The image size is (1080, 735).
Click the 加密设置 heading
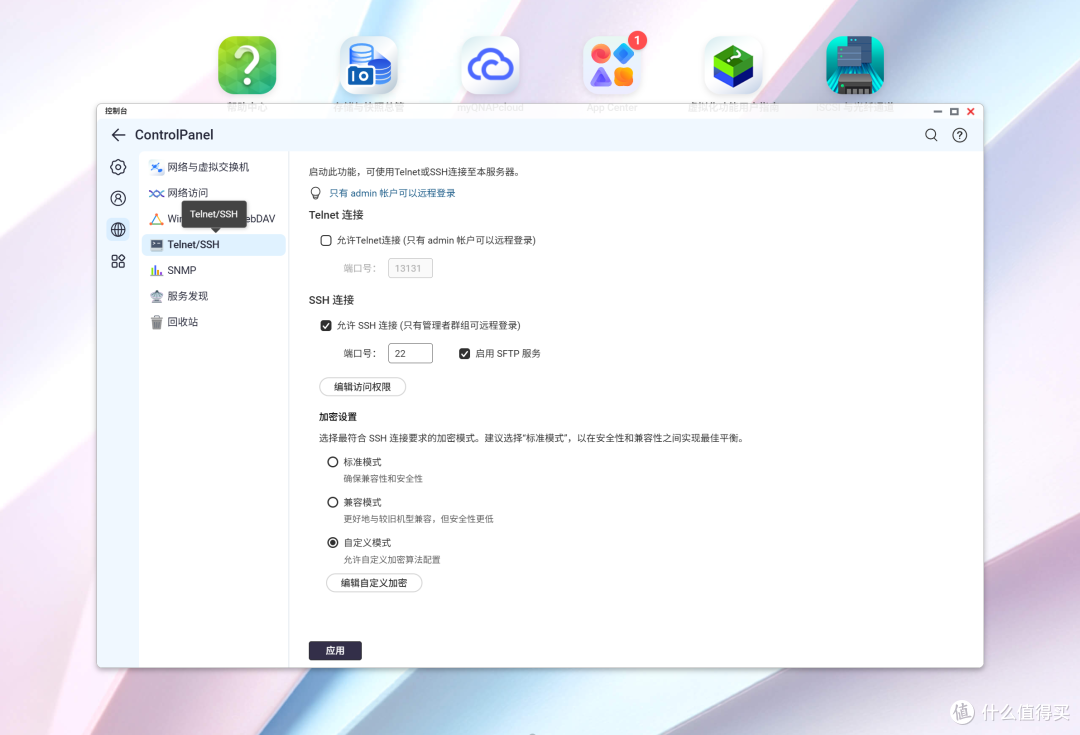(x=338, y=417)
